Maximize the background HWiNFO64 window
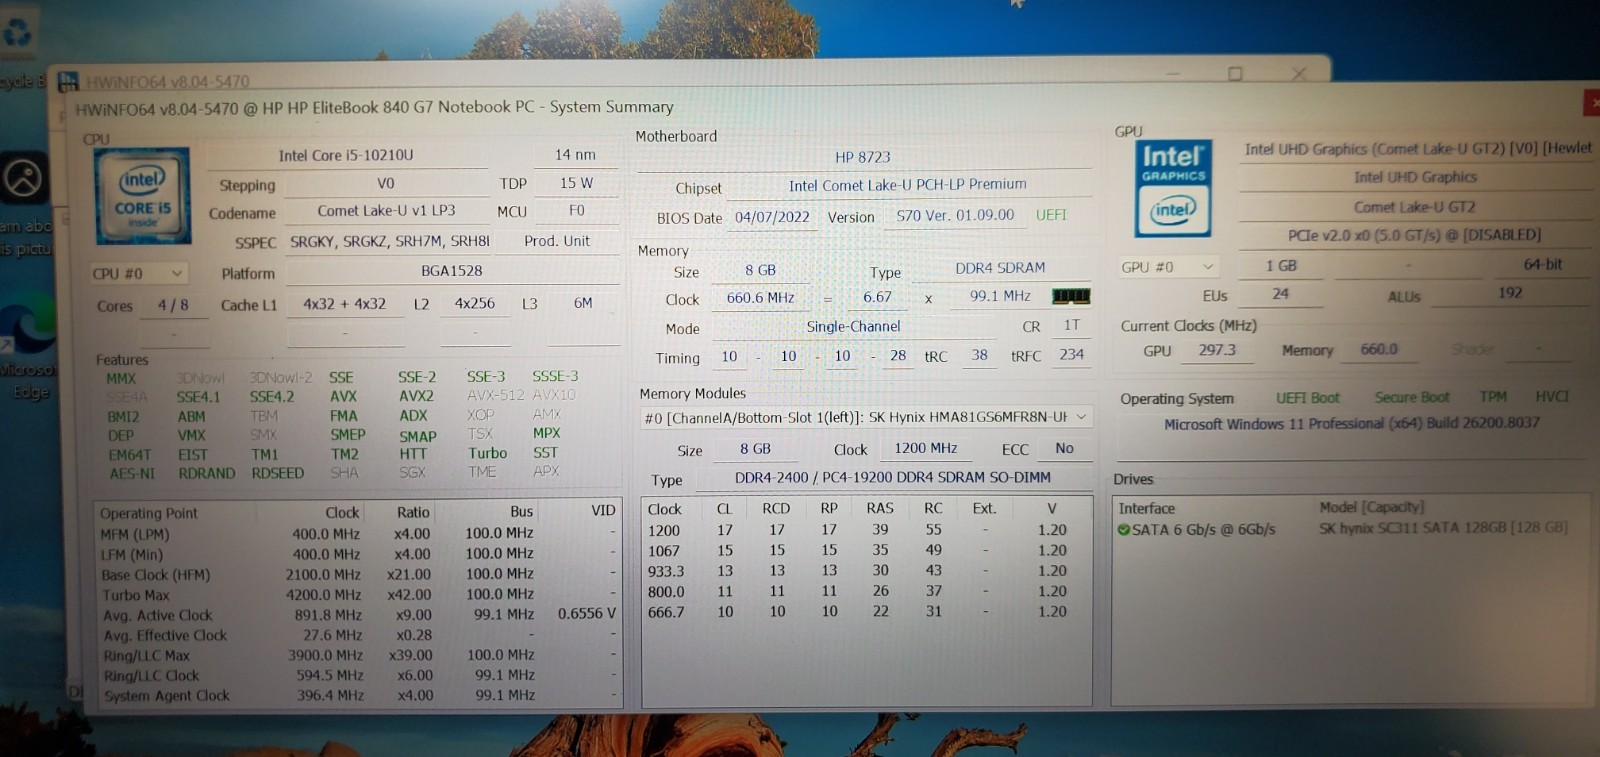 click(x=1235, y=74)
